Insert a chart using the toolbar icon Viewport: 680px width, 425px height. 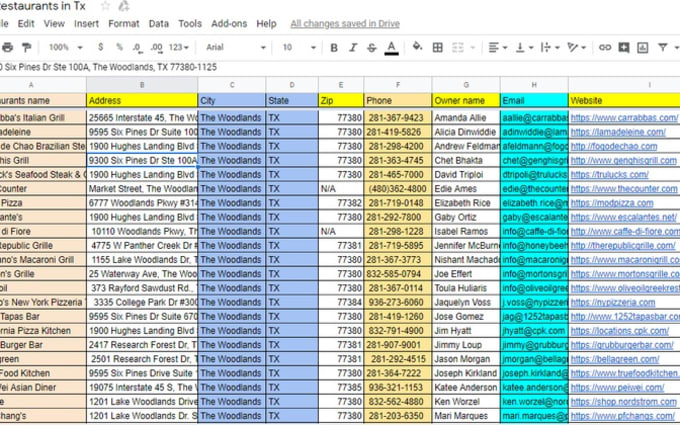click(x=642, y=47)
